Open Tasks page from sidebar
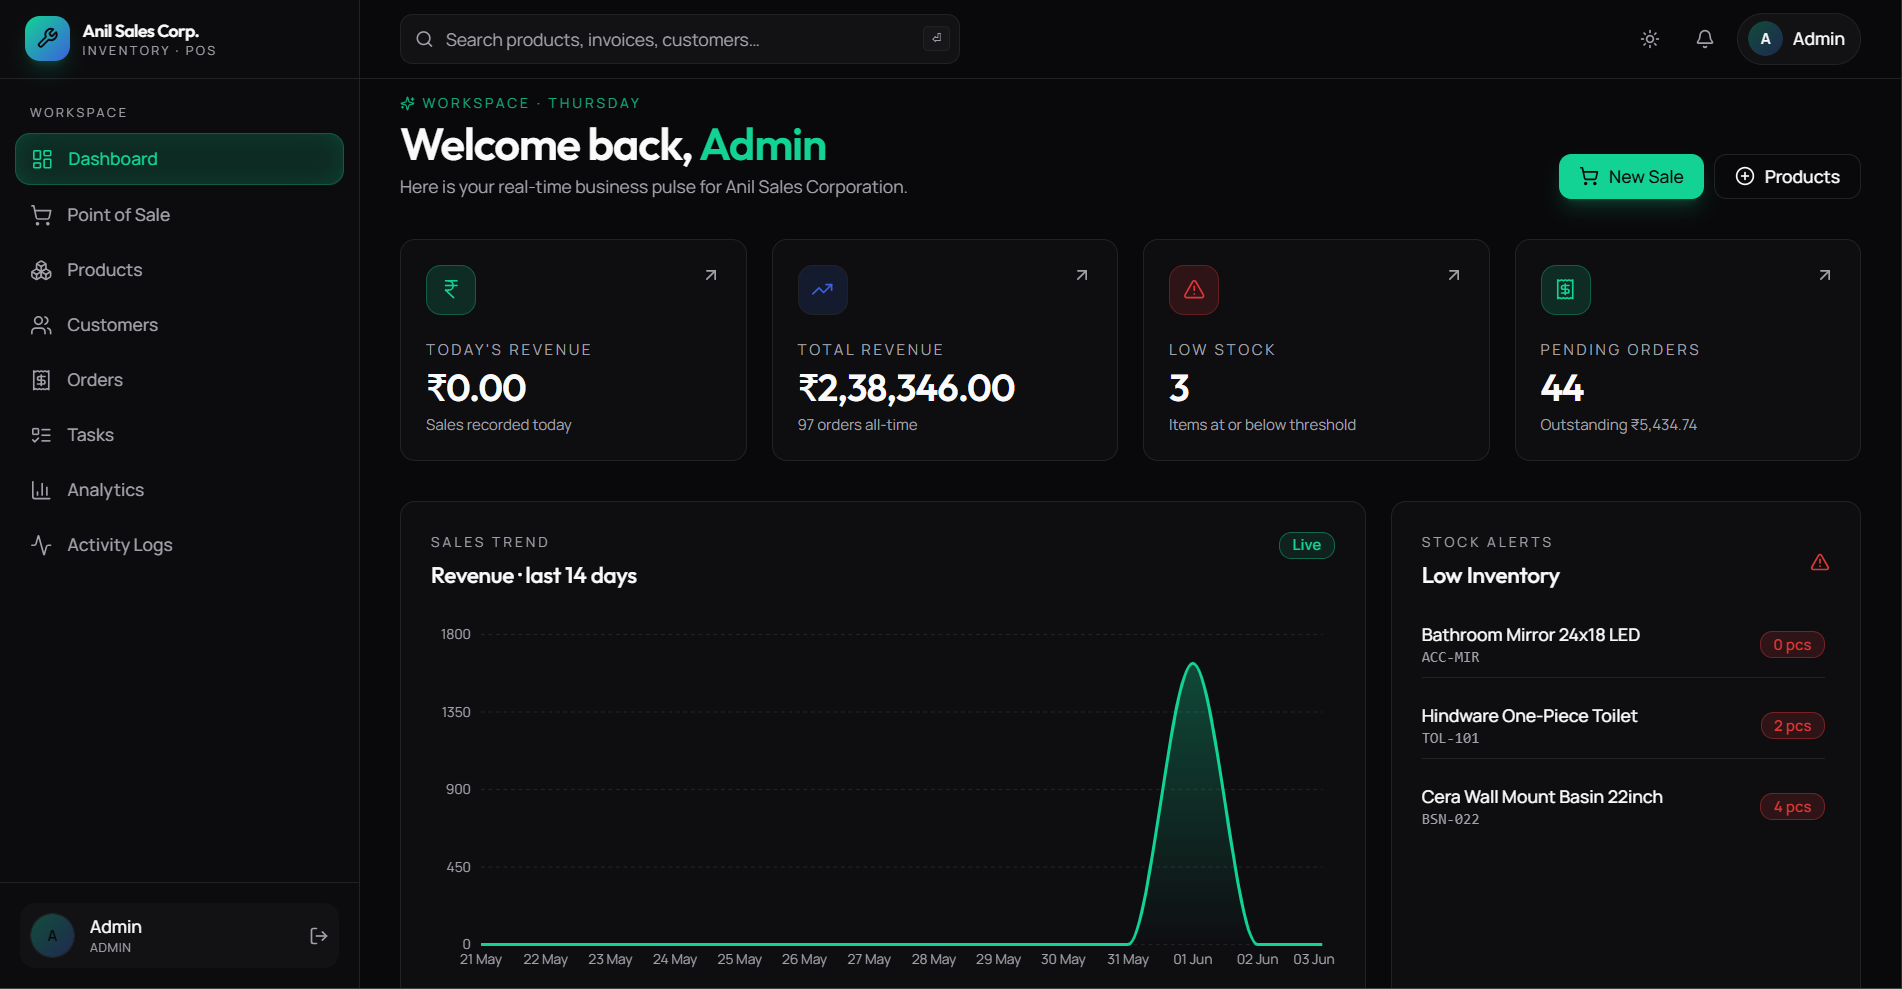The image size is (1902, 989). click(179, 435)
